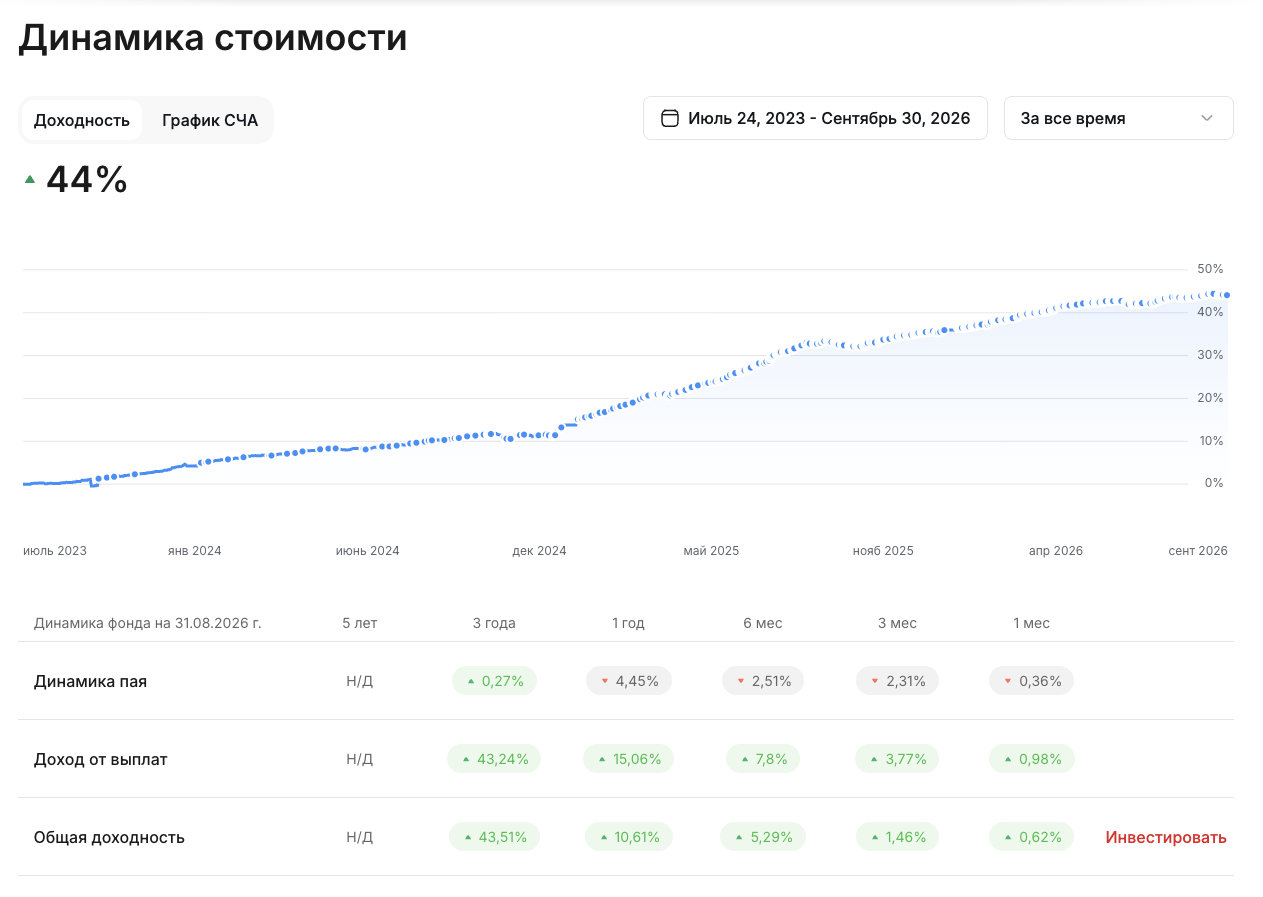Click the дек 2024 axis label
This screenshot has height=897, width=1263.
pos(540,551)
